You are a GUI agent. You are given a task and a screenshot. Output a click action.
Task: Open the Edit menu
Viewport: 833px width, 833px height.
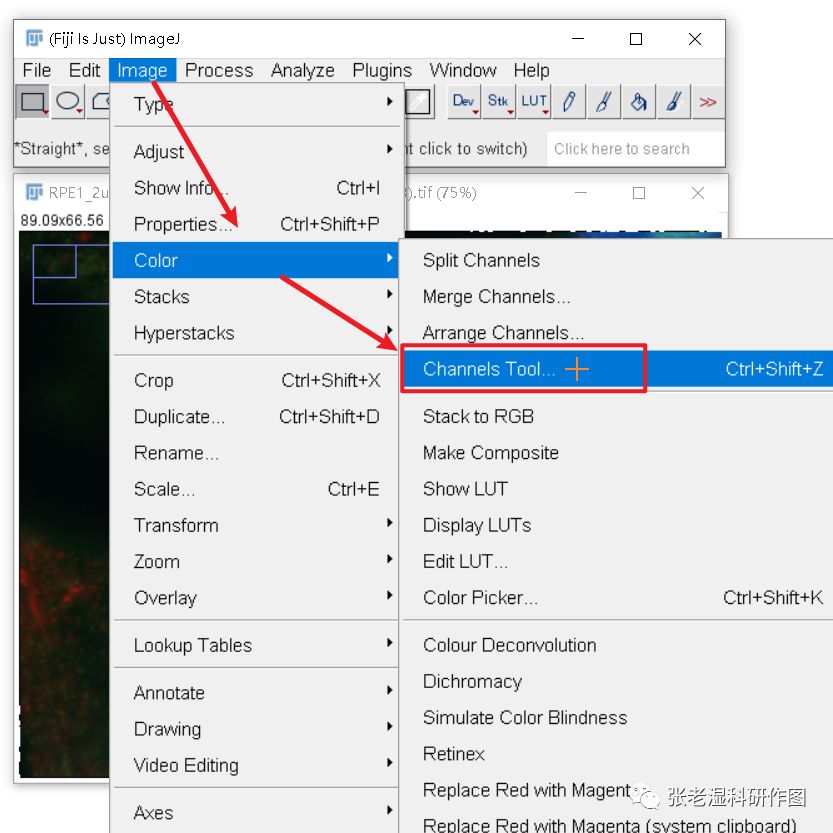84,70
